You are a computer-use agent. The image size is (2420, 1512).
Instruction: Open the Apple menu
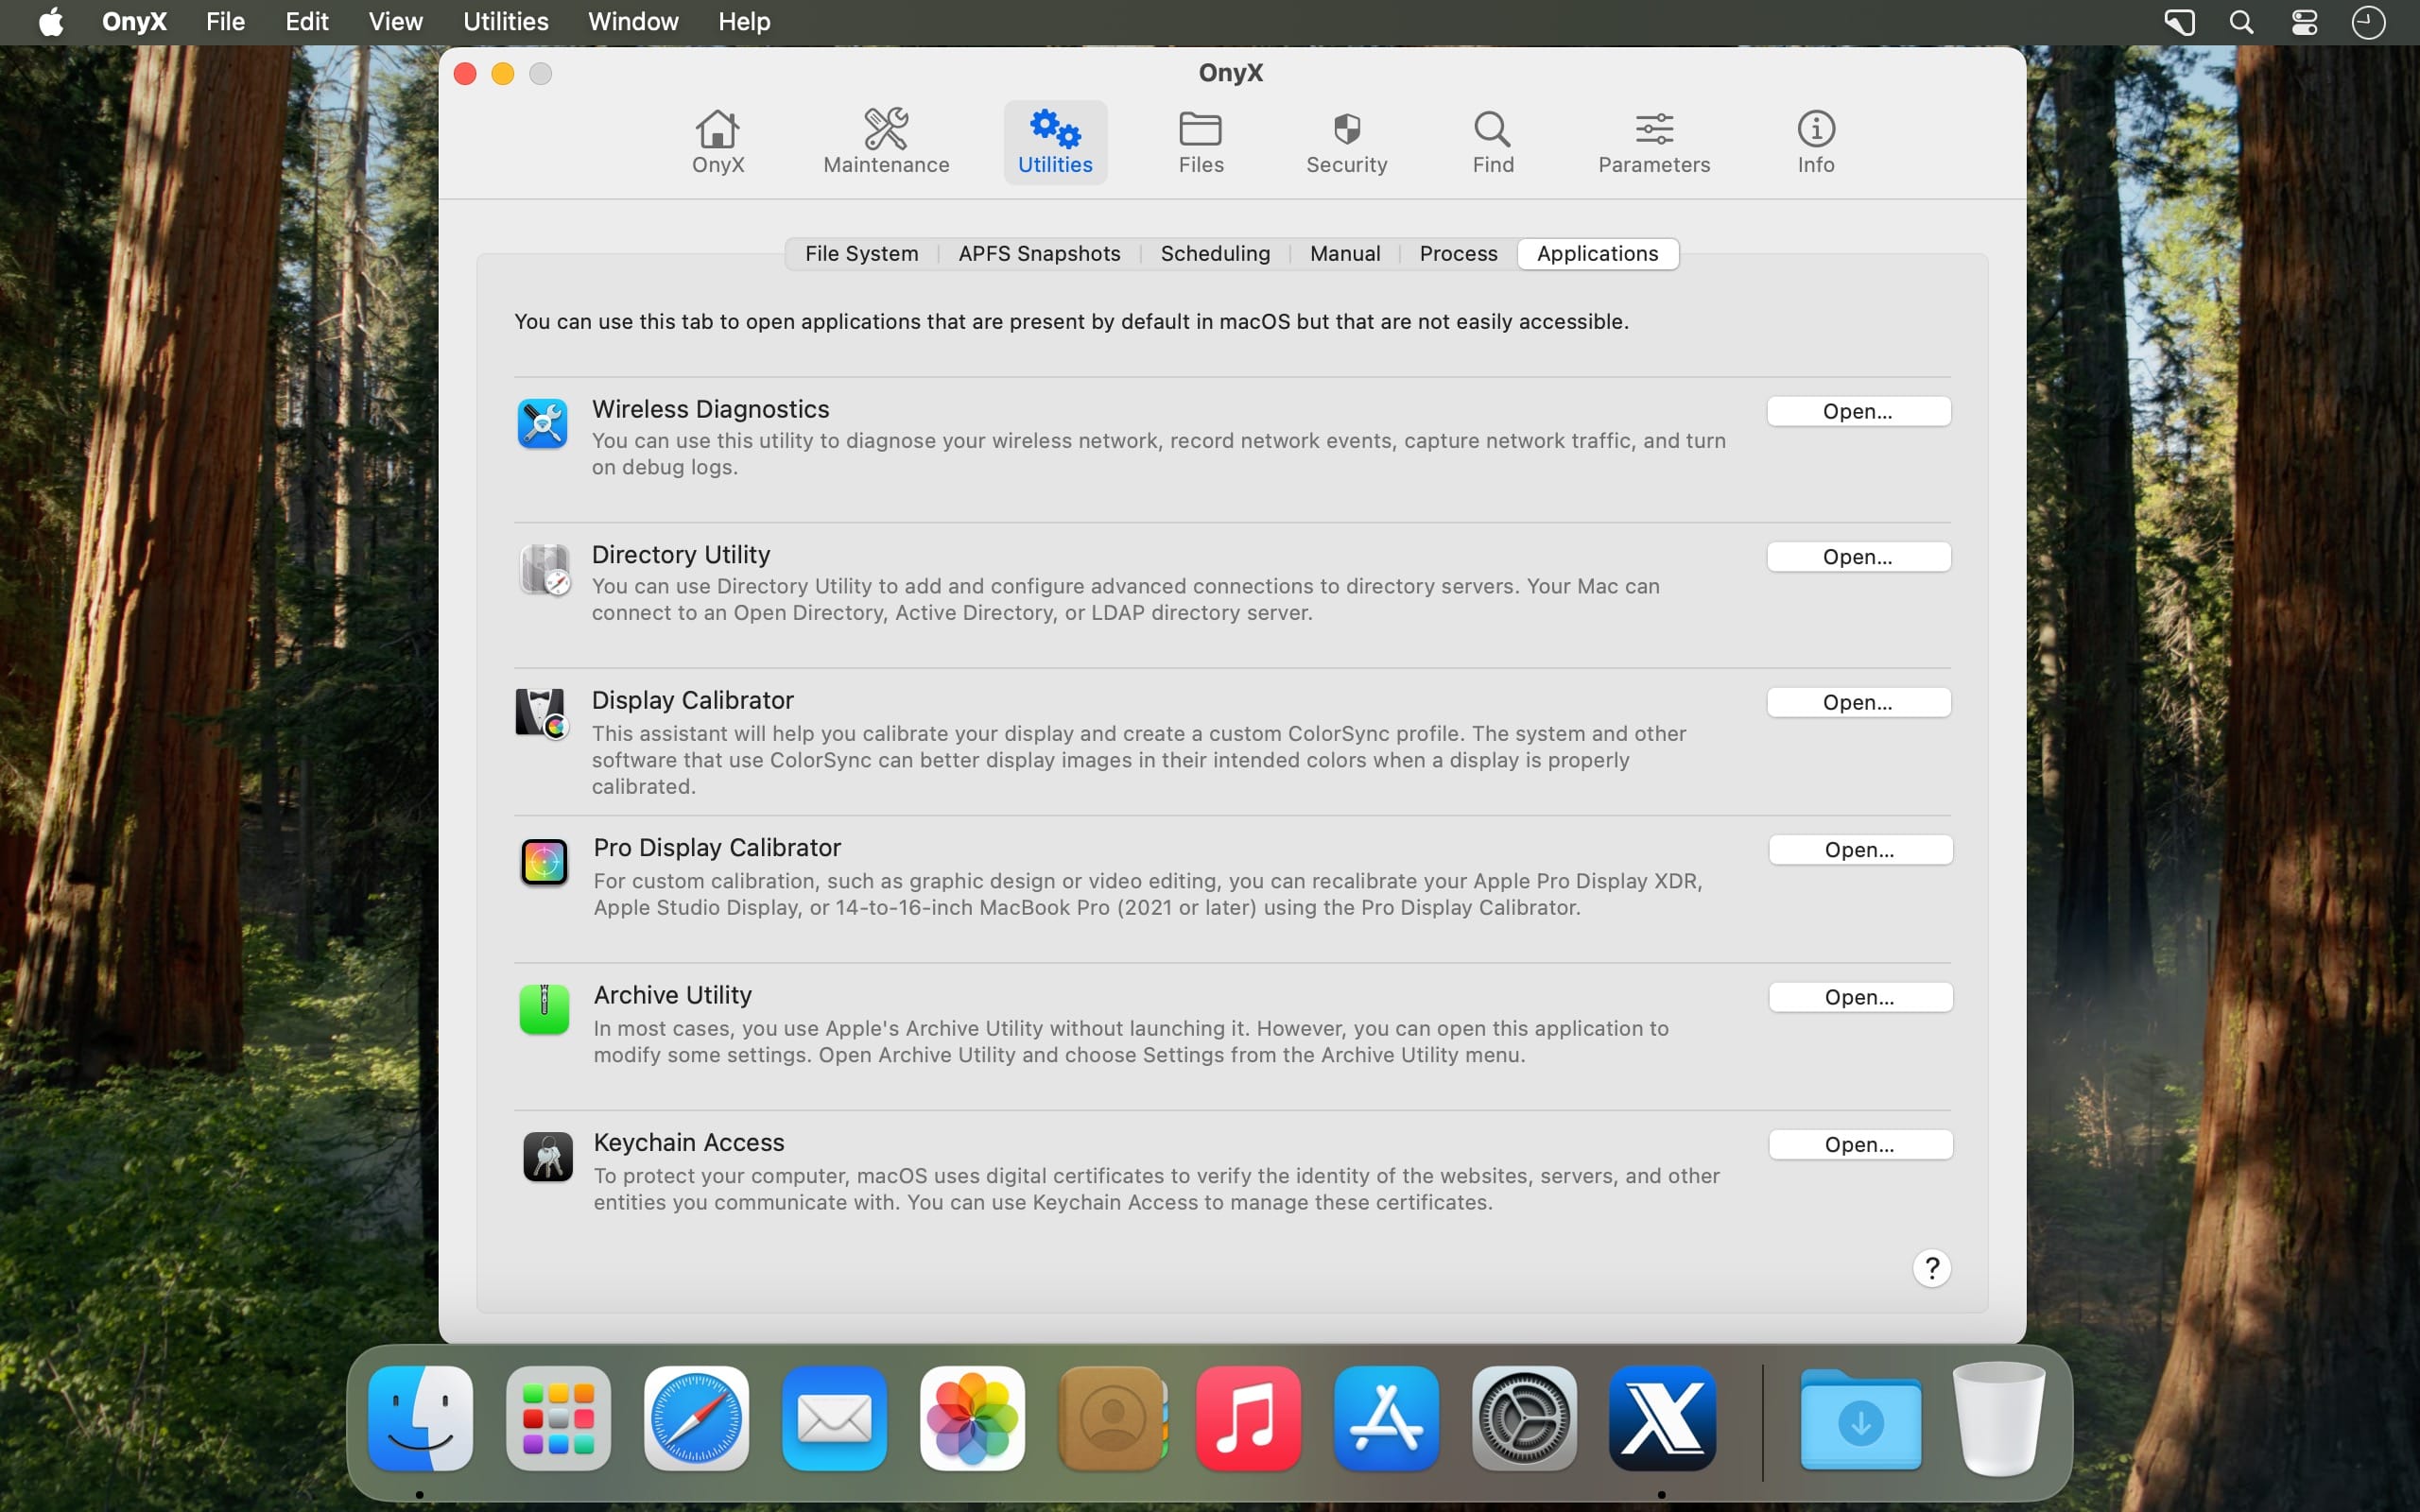tap(51, 22)
